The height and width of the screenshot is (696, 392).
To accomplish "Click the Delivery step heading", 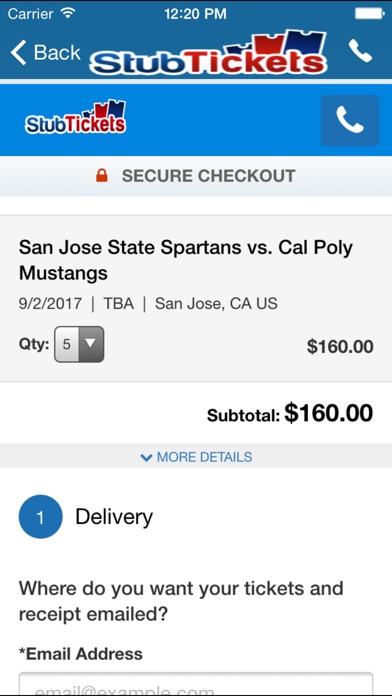I will [x=114, y=517].
